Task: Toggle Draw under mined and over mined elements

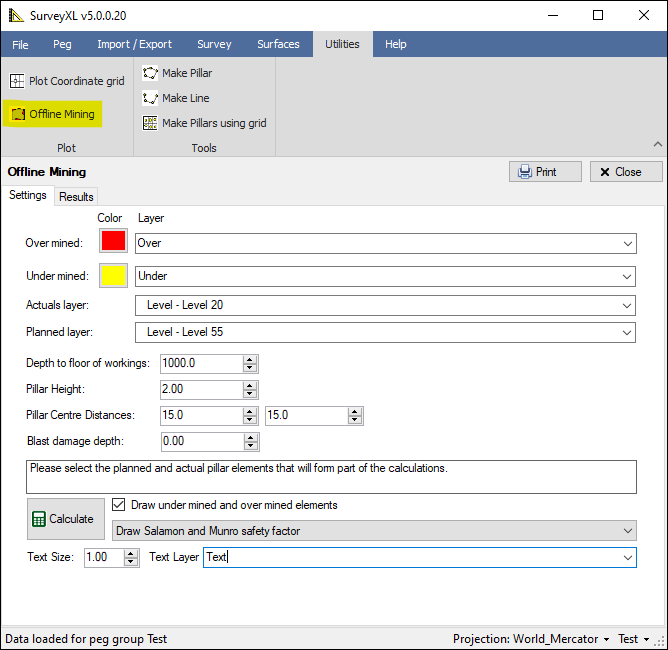Action: pyautogui.click(x=120, y=505)
